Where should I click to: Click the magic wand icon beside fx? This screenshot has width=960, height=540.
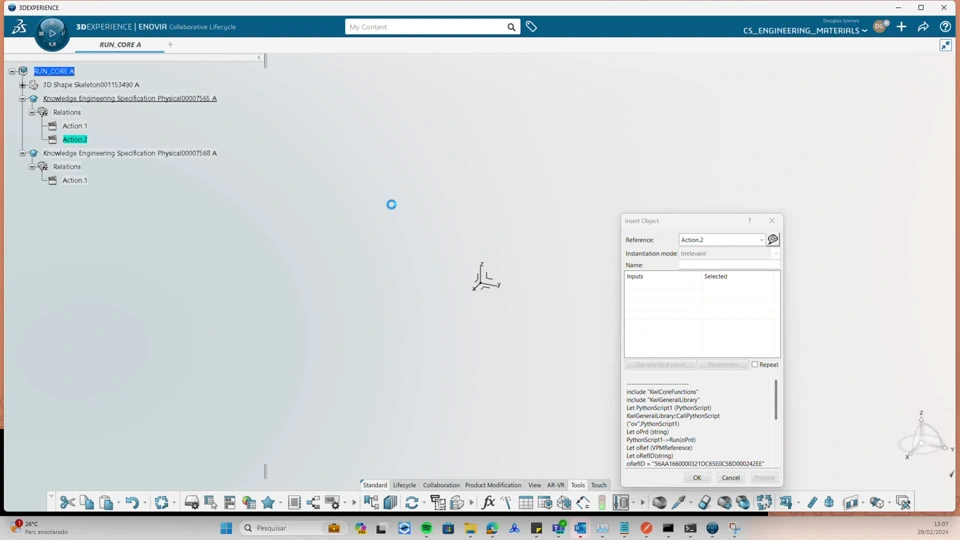[x=506, y=503]
